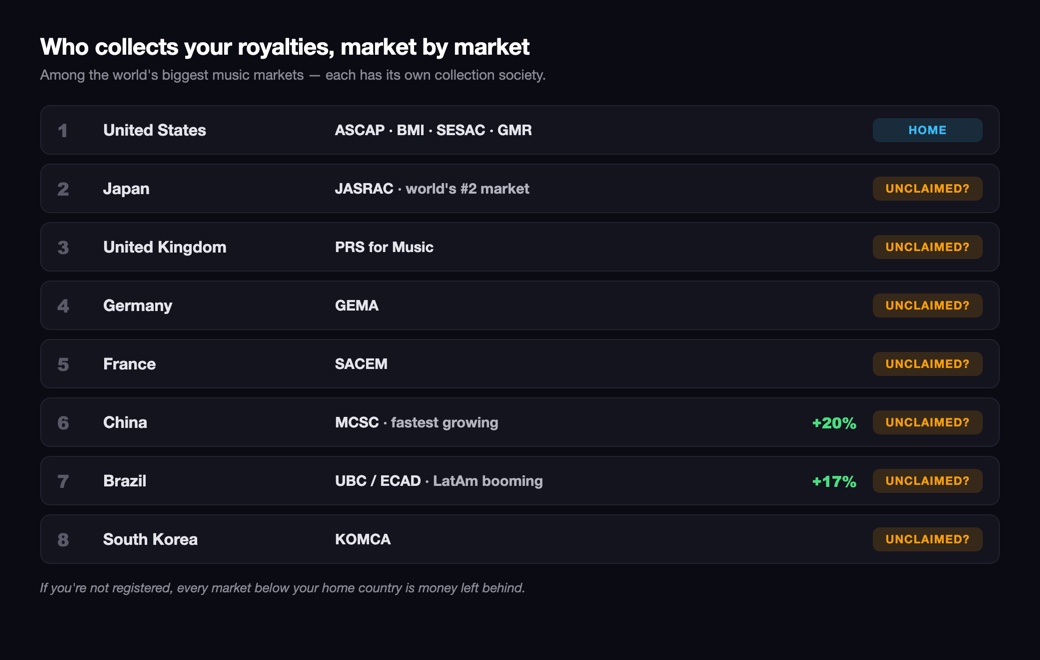Click rank number 4
Screen dimensions: 1040x660
point(63,306)
